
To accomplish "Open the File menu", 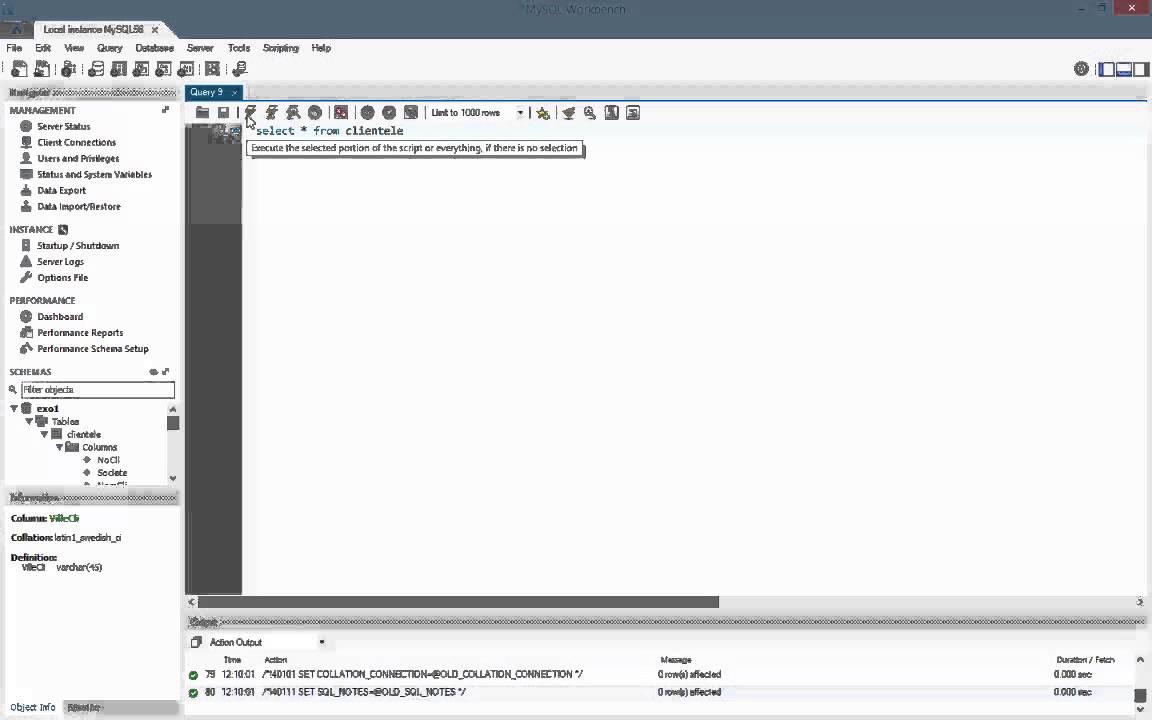I will (14, 48).
